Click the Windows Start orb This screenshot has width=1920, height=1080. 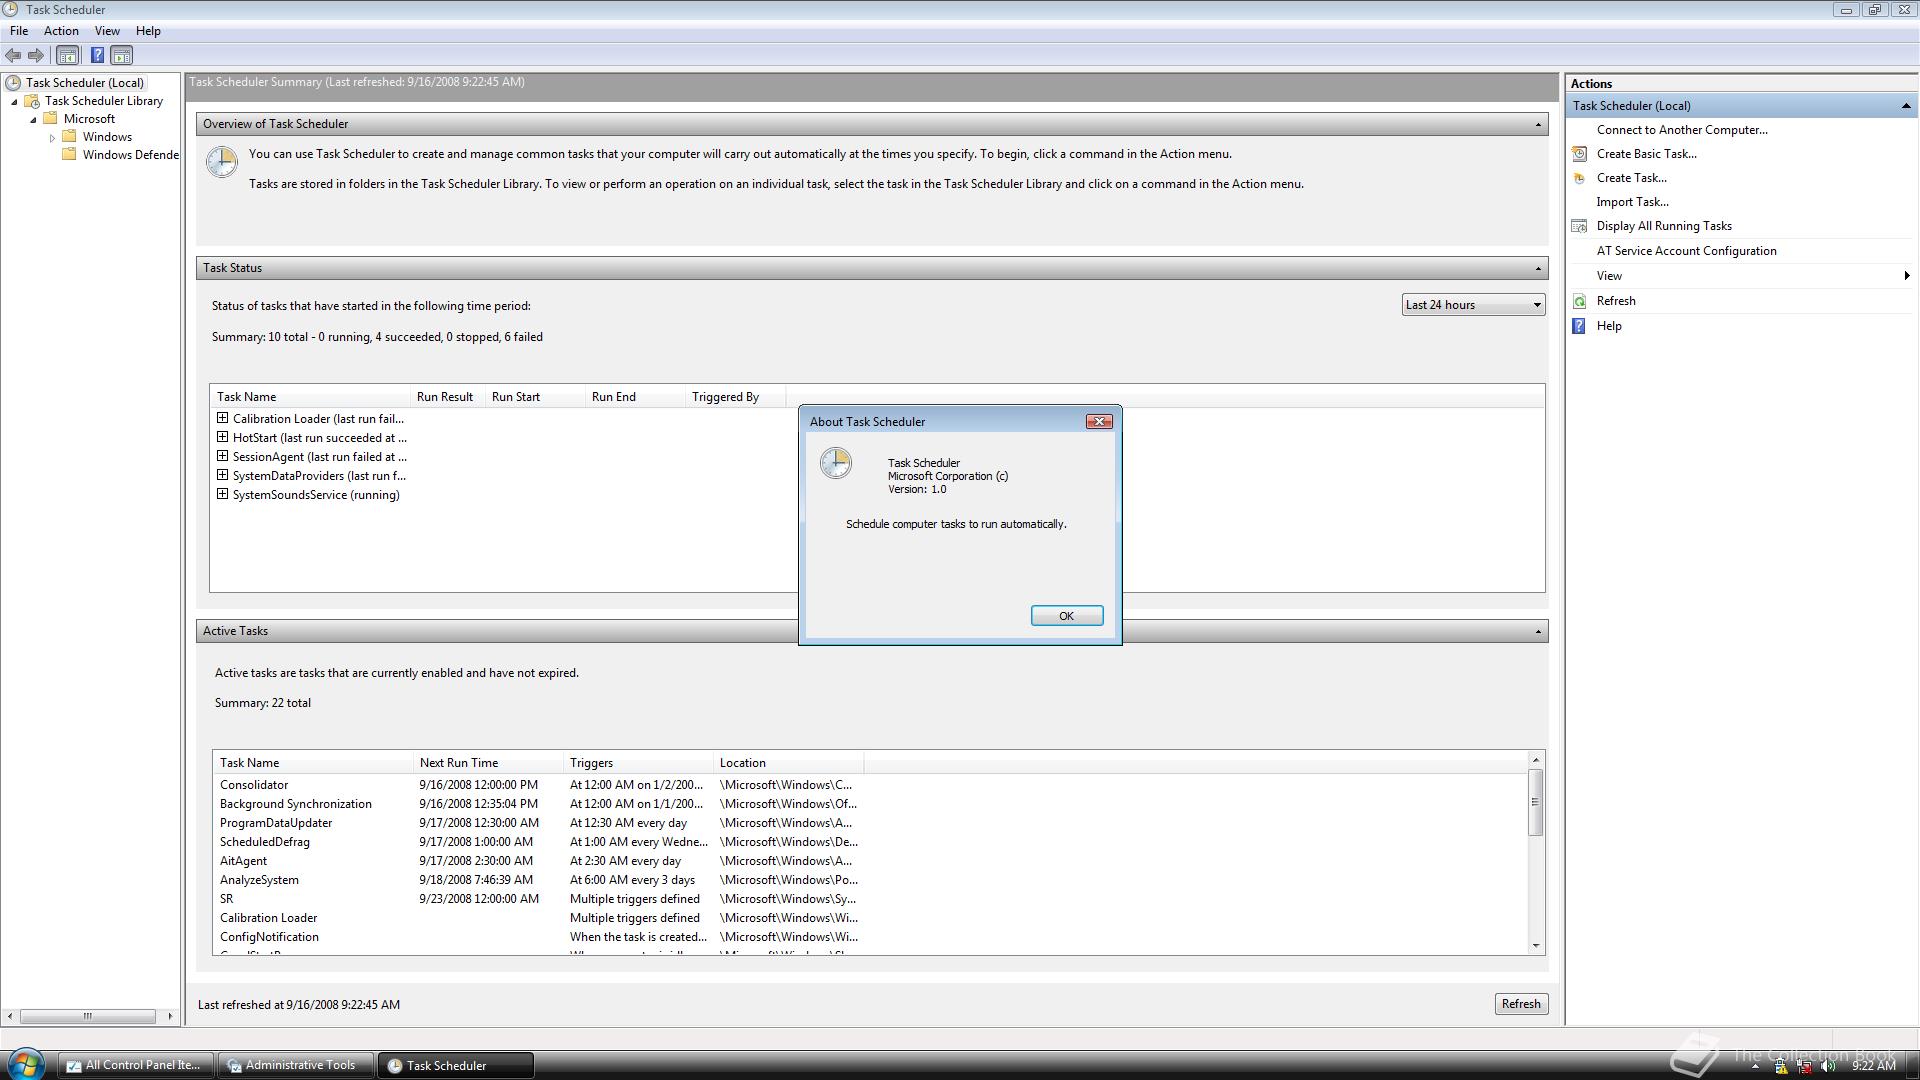point(25,1064)
